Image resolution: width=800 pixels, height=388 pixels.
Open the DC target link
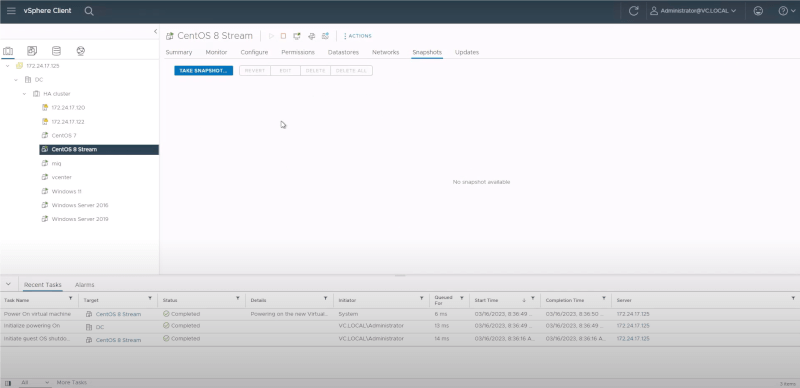click(99, 327)
